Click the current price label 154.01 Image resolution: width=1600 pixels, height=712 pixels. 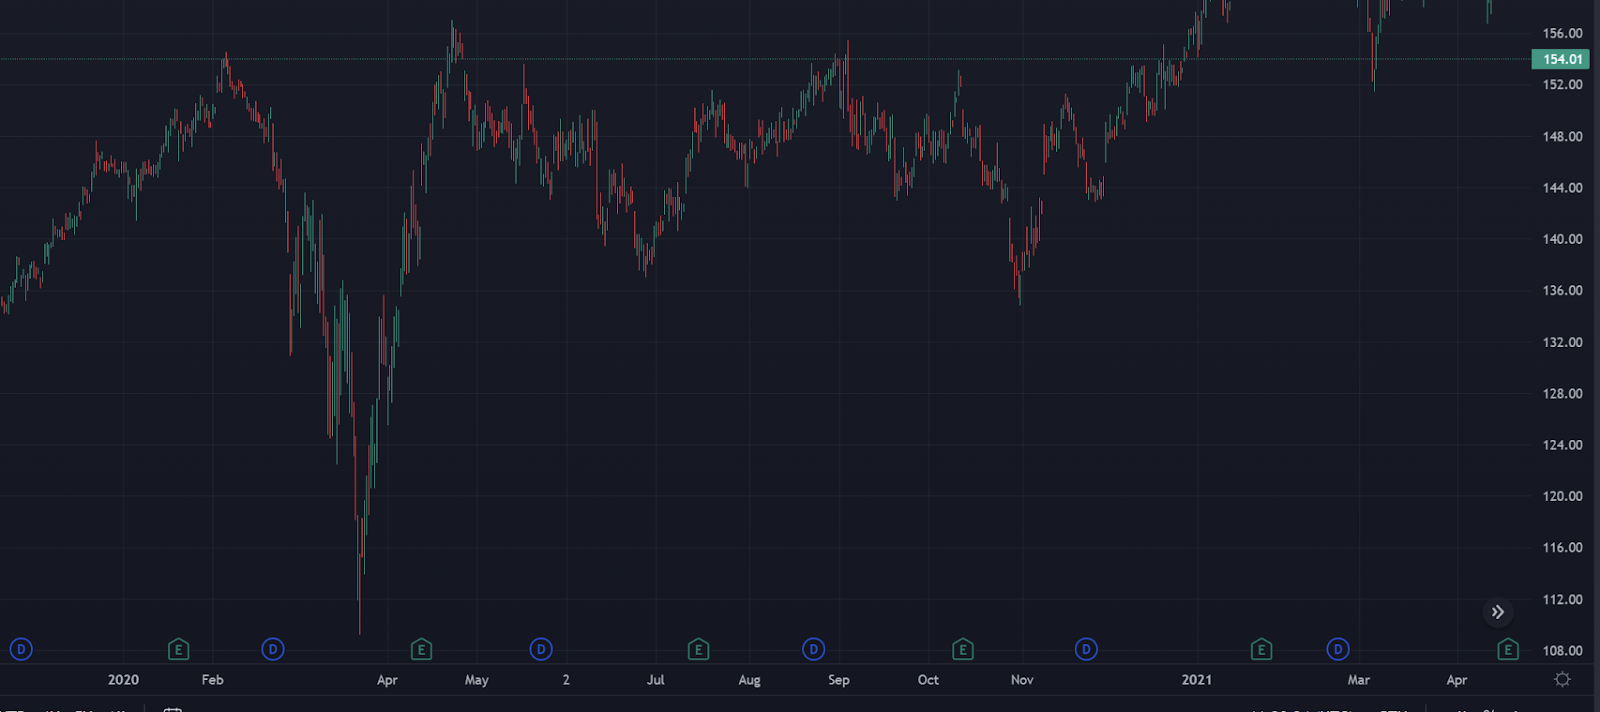pyautogui.click(x=1561, y=59)
